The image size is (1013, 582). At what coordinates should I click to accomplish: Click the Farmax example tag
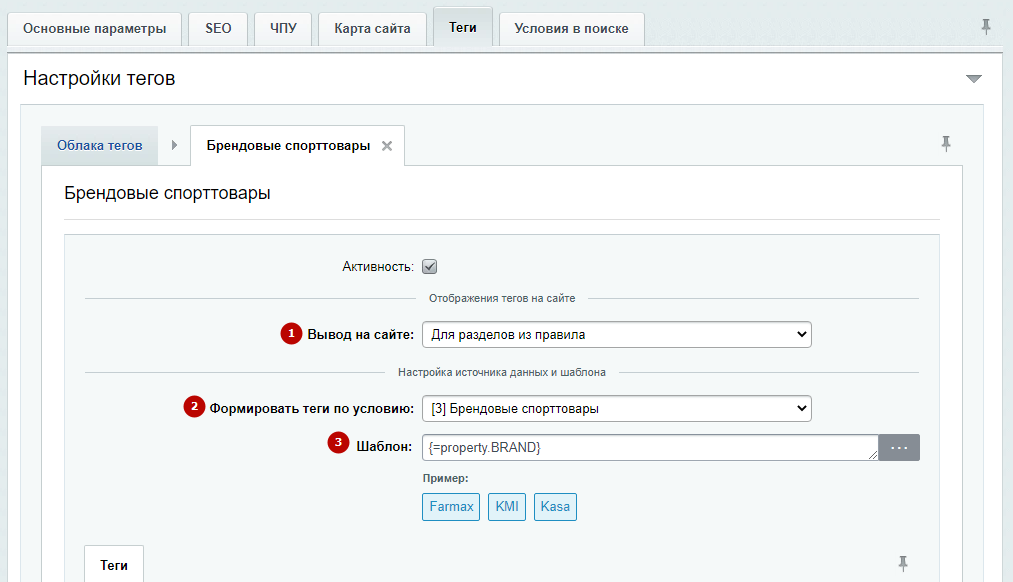point(451,506)
